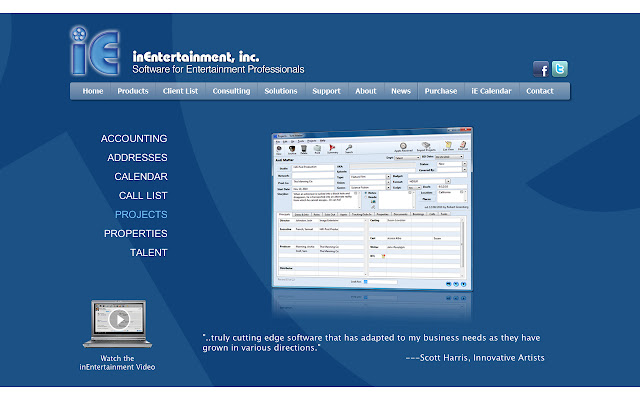This screenshot has height=400, width=640.
Task: Play the inEntertainment video on the laptop
Action: pos(118,320)
